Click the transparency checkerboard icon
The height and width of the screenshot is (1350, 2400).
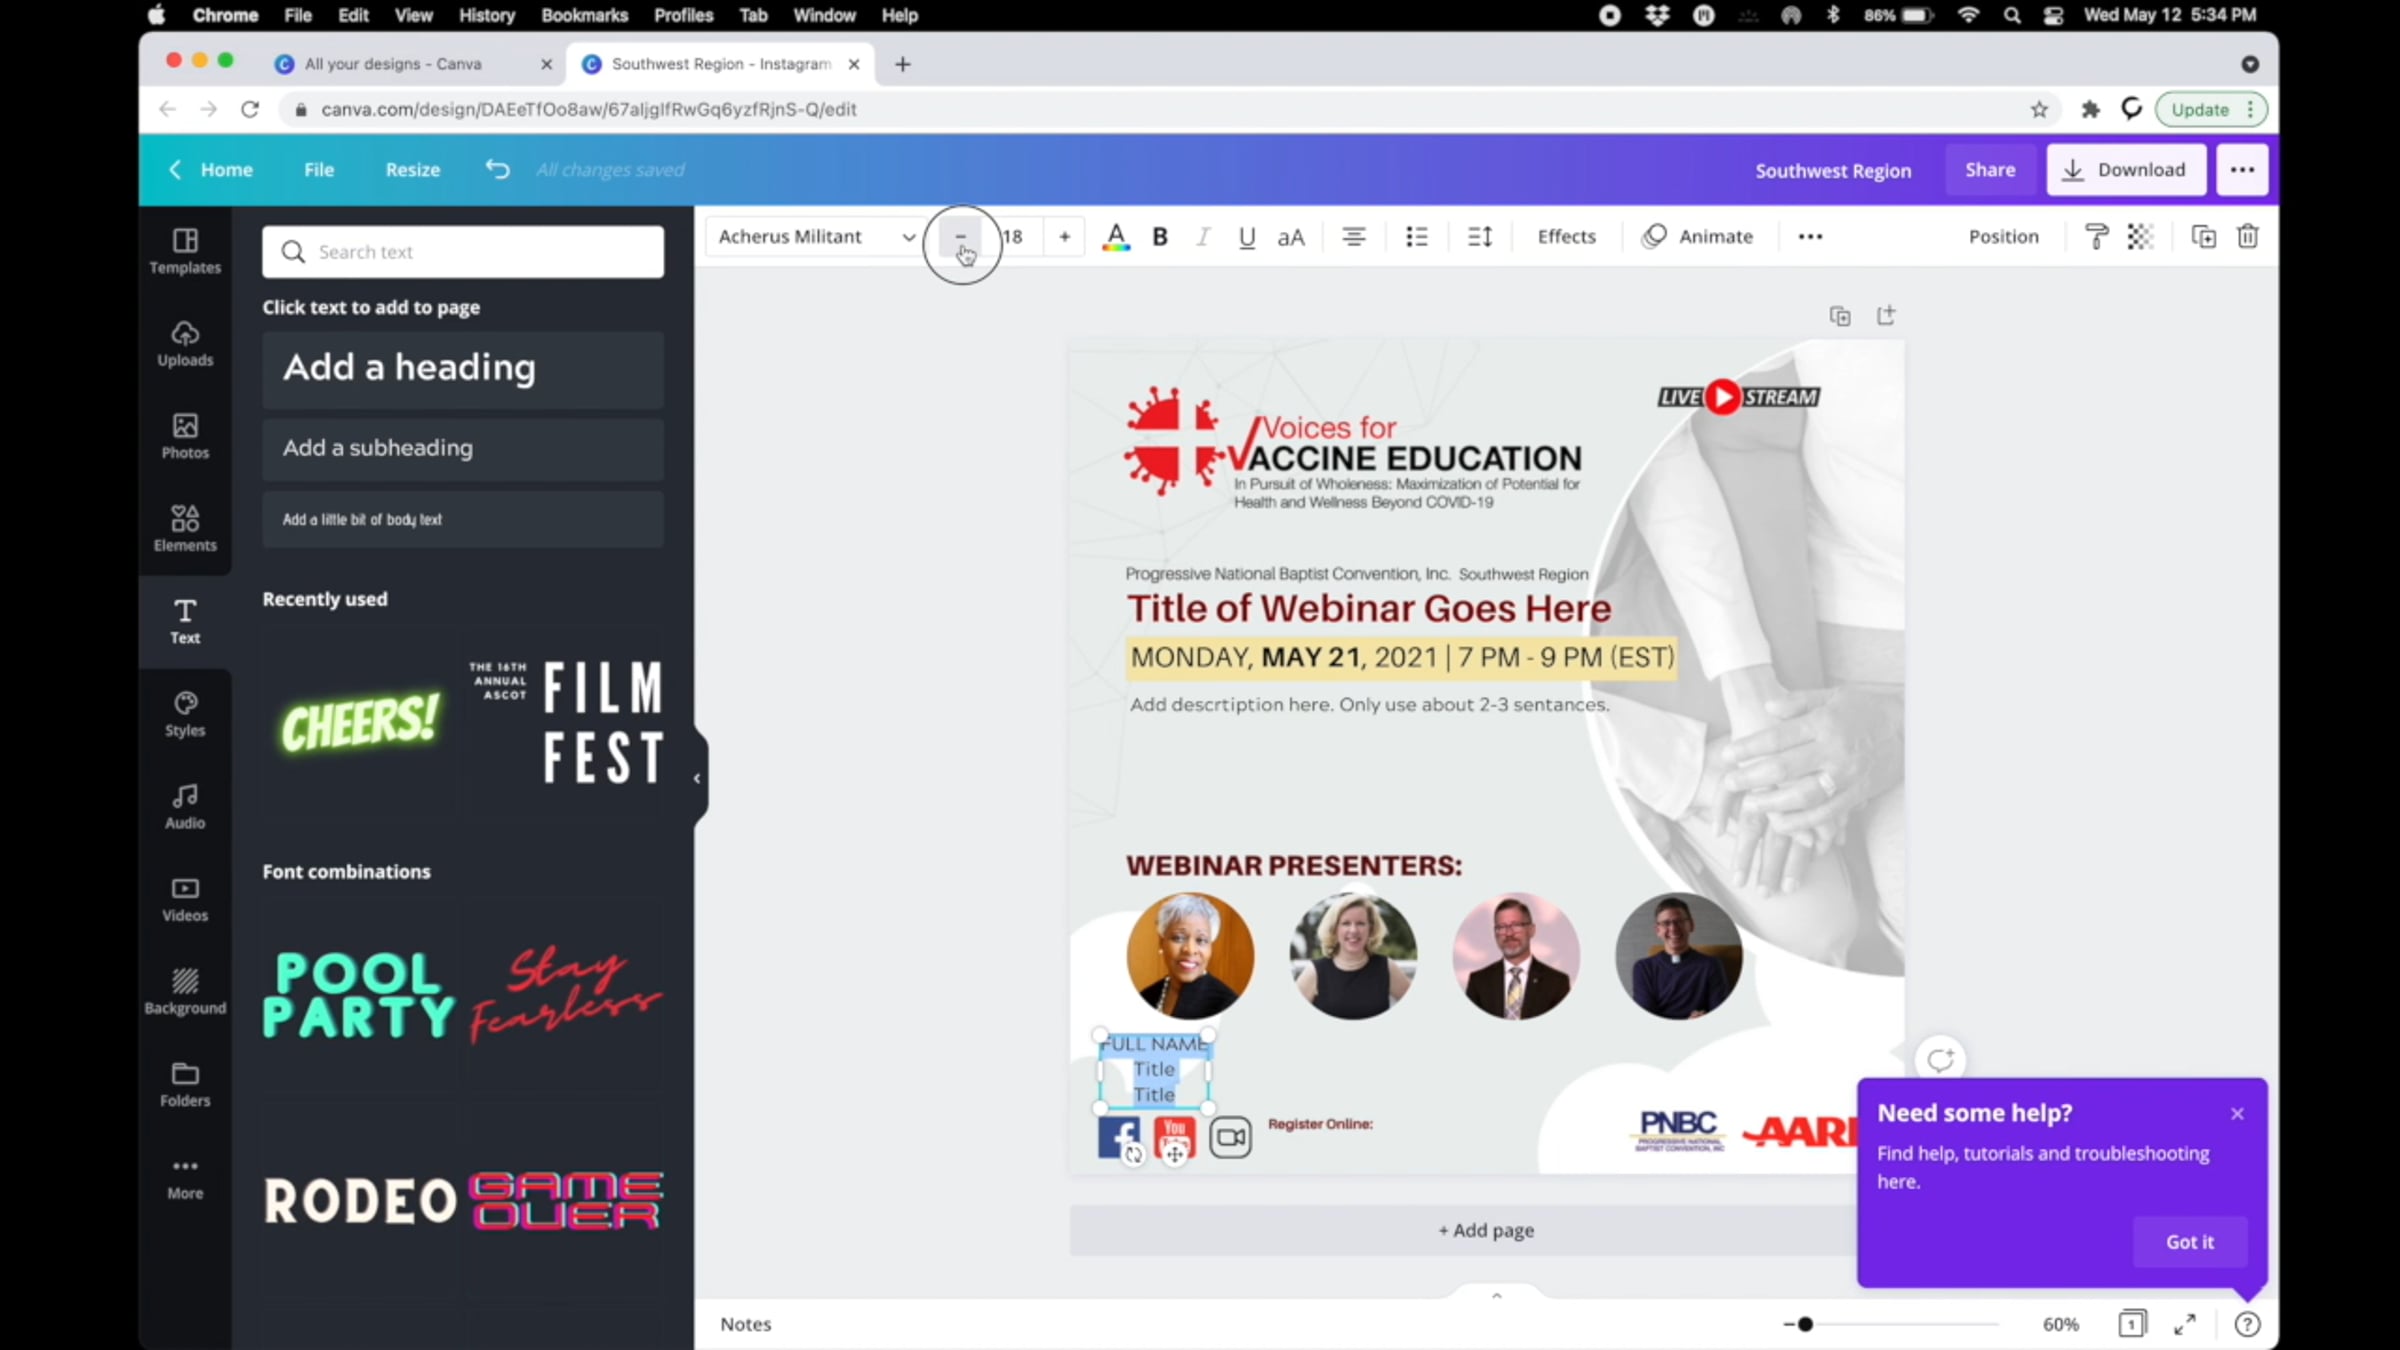click(x=2140, y=237)
